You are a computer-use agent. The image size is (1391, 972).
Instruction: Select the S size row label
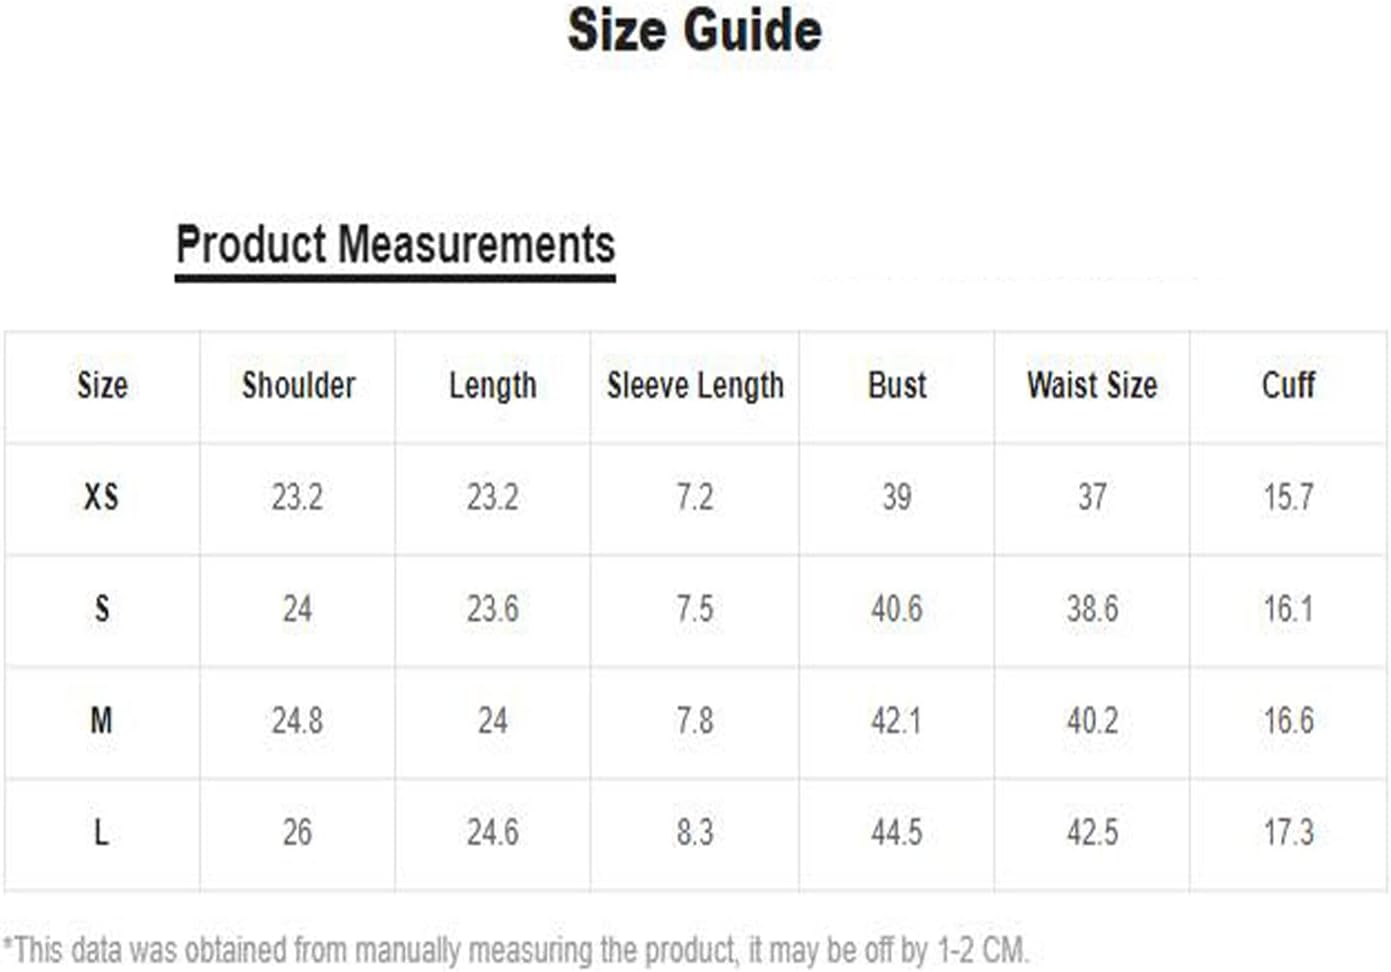(102, 609)
